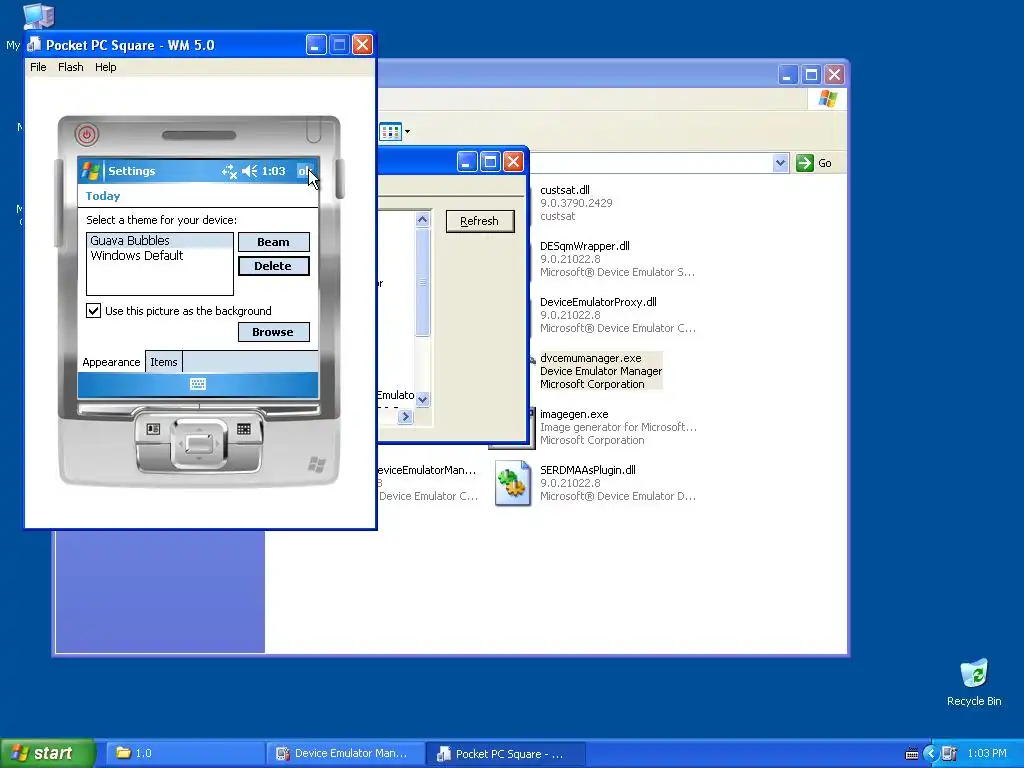
Task: Switch to Device Emulator Manager taskbar button
Action: click(x=345, y=754)
